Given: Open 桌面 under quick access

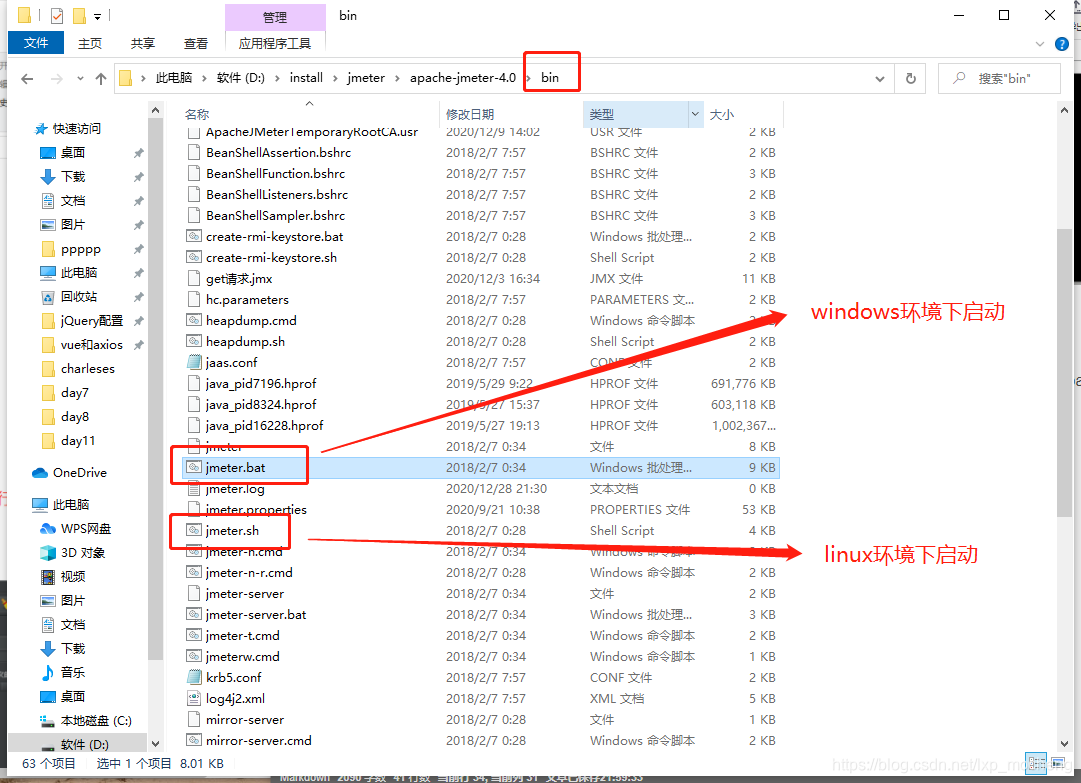Looking at the screenshot, I should coord(72,153).
